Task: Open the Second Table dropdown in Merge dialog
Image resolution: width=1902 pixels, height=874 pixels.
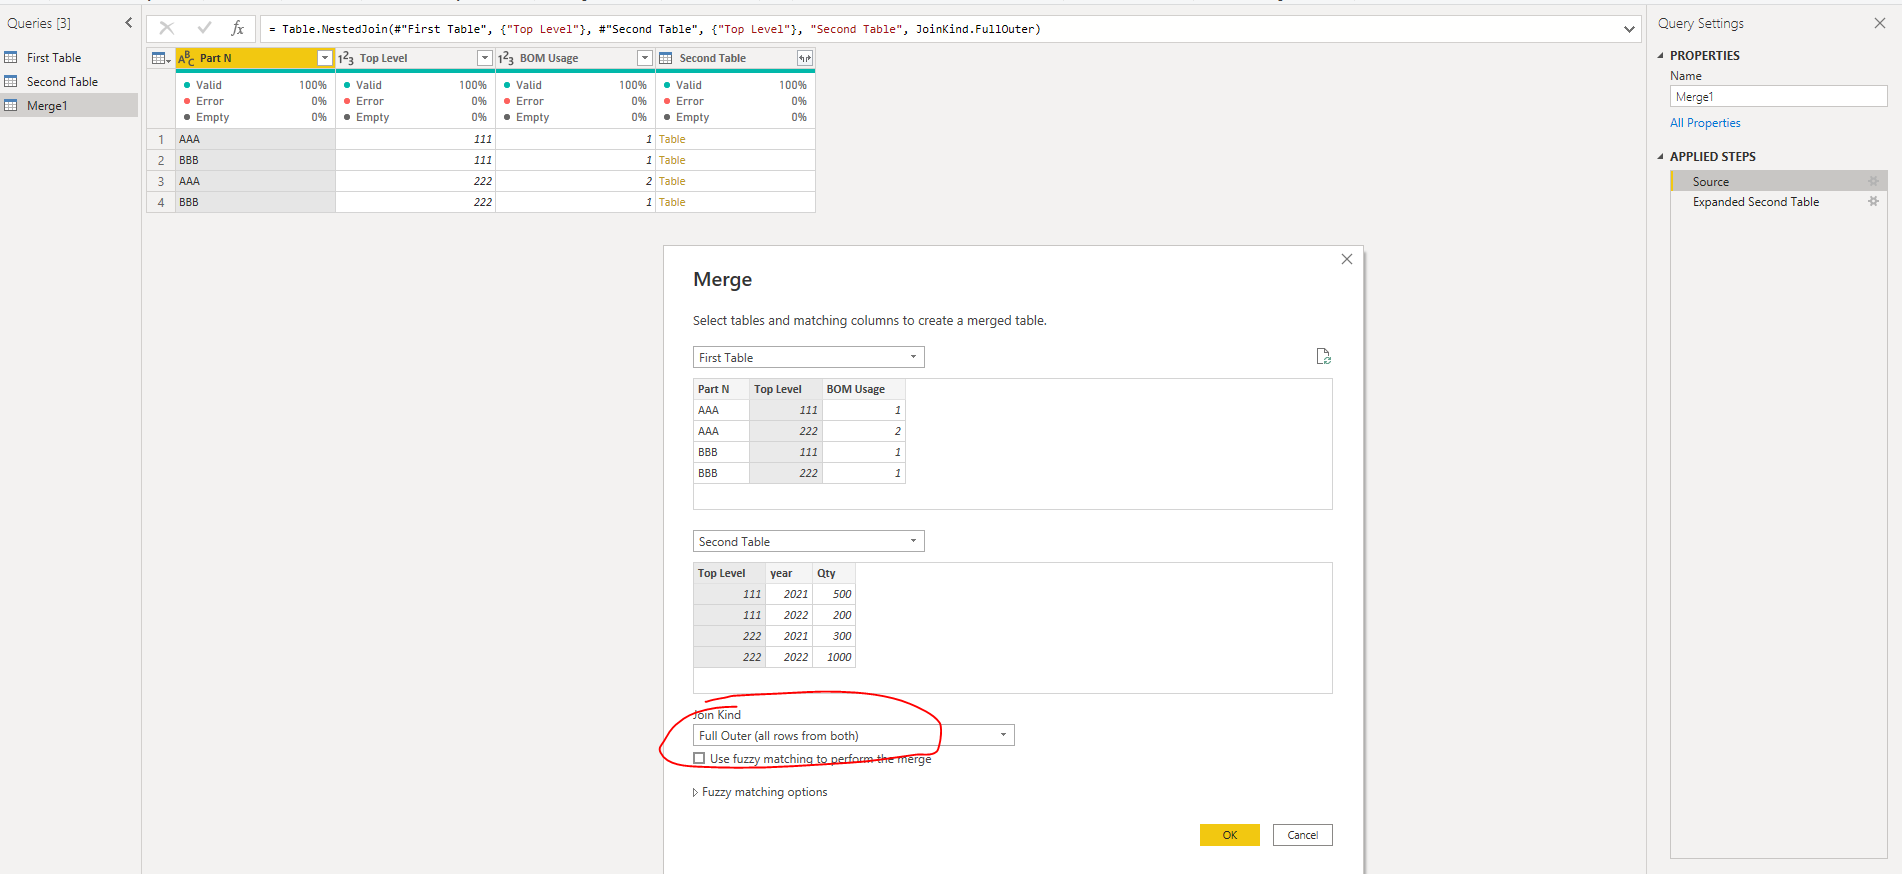Action: 809,541
